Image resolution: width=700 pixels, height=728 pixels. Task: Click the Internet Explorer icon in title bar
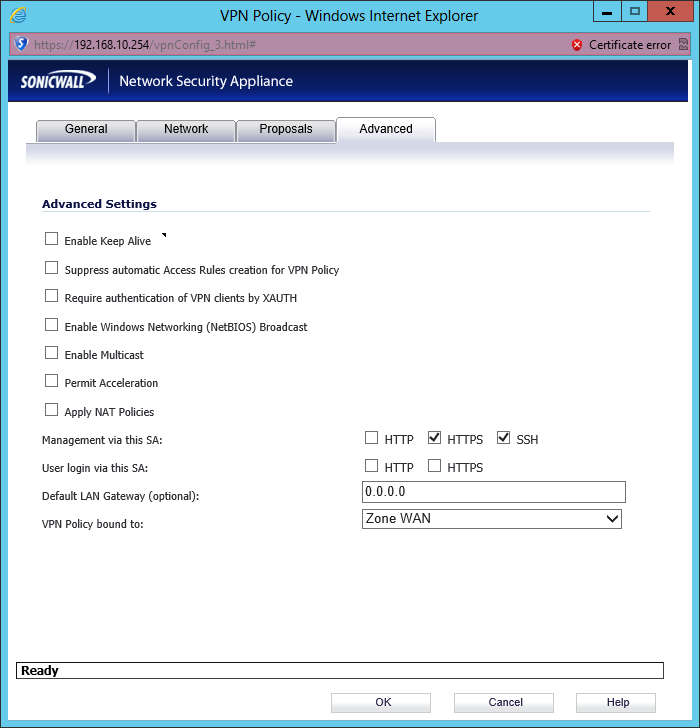pyautogui.click(x=17, y=15)
